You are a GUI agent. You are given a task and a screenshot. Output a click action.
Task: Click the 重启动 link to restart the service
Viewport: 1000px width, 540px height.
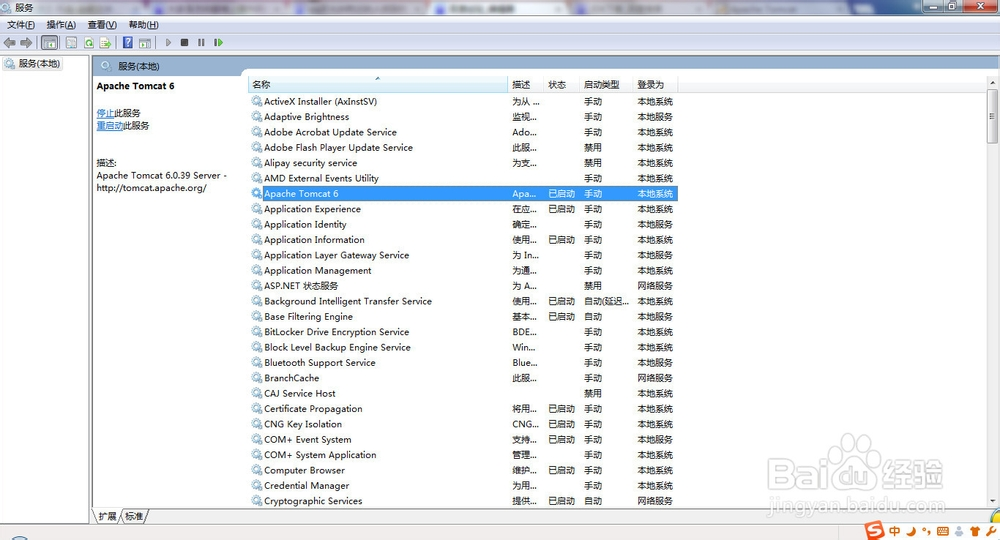tap(110, 126)
